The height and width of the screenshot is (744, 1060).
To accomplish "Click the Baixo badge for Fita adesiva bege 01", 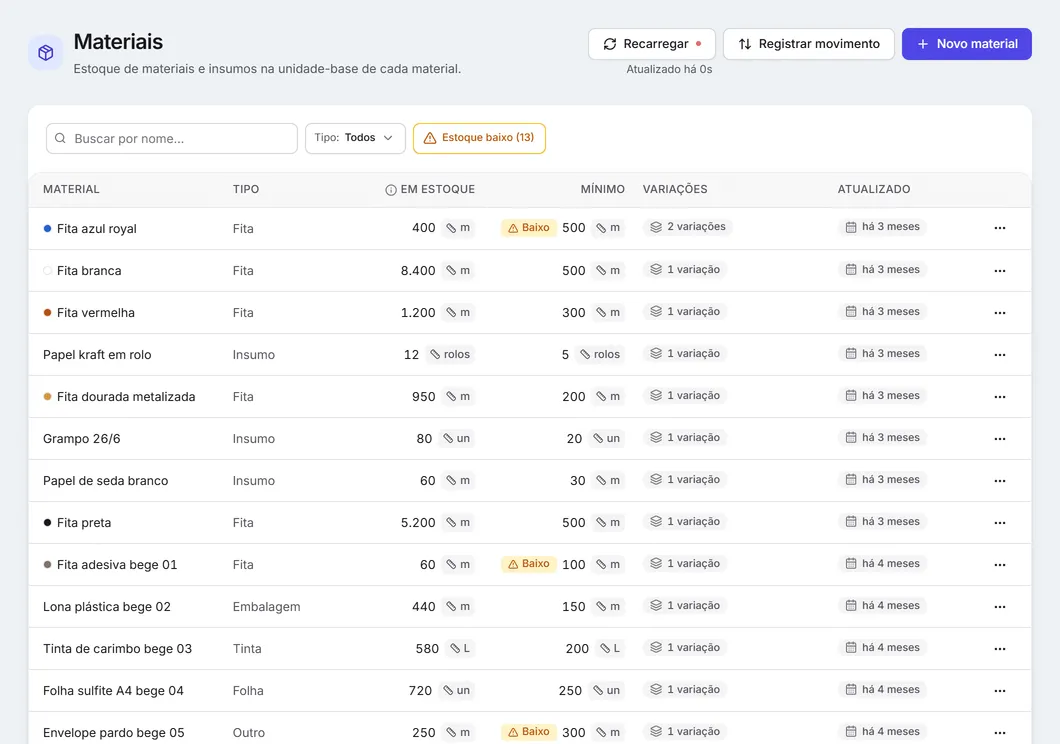I will point(529,564).
